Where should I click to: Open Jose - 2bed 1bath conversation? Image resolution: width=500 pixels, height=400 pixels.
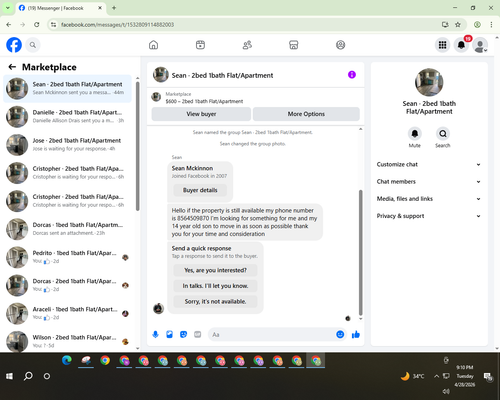click(x=67, y=145)
